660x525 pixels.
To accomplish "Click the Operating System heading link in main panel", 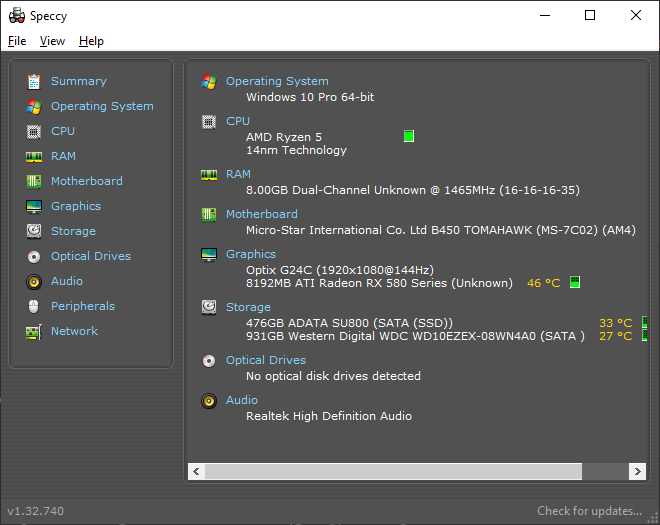I will click(277, 81).
